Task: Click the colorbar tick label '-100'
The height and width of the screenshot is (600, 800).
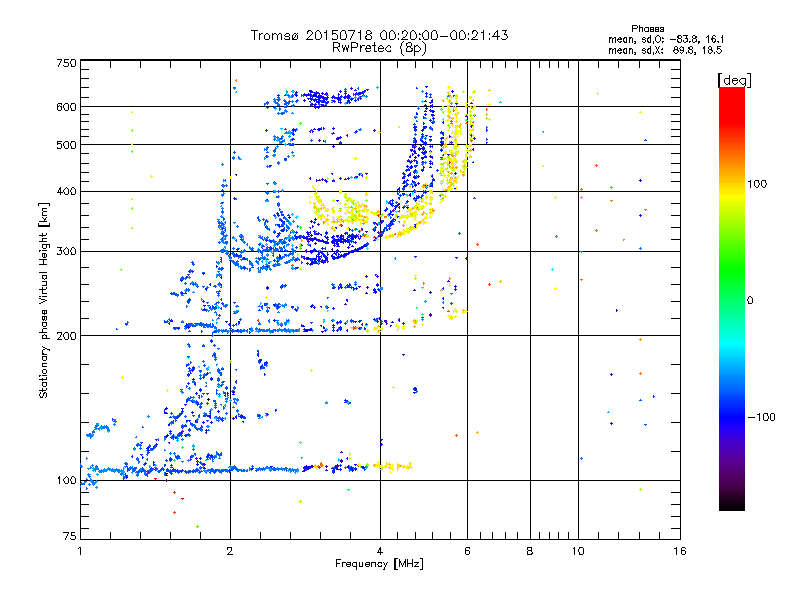Action: coord(761,417)
